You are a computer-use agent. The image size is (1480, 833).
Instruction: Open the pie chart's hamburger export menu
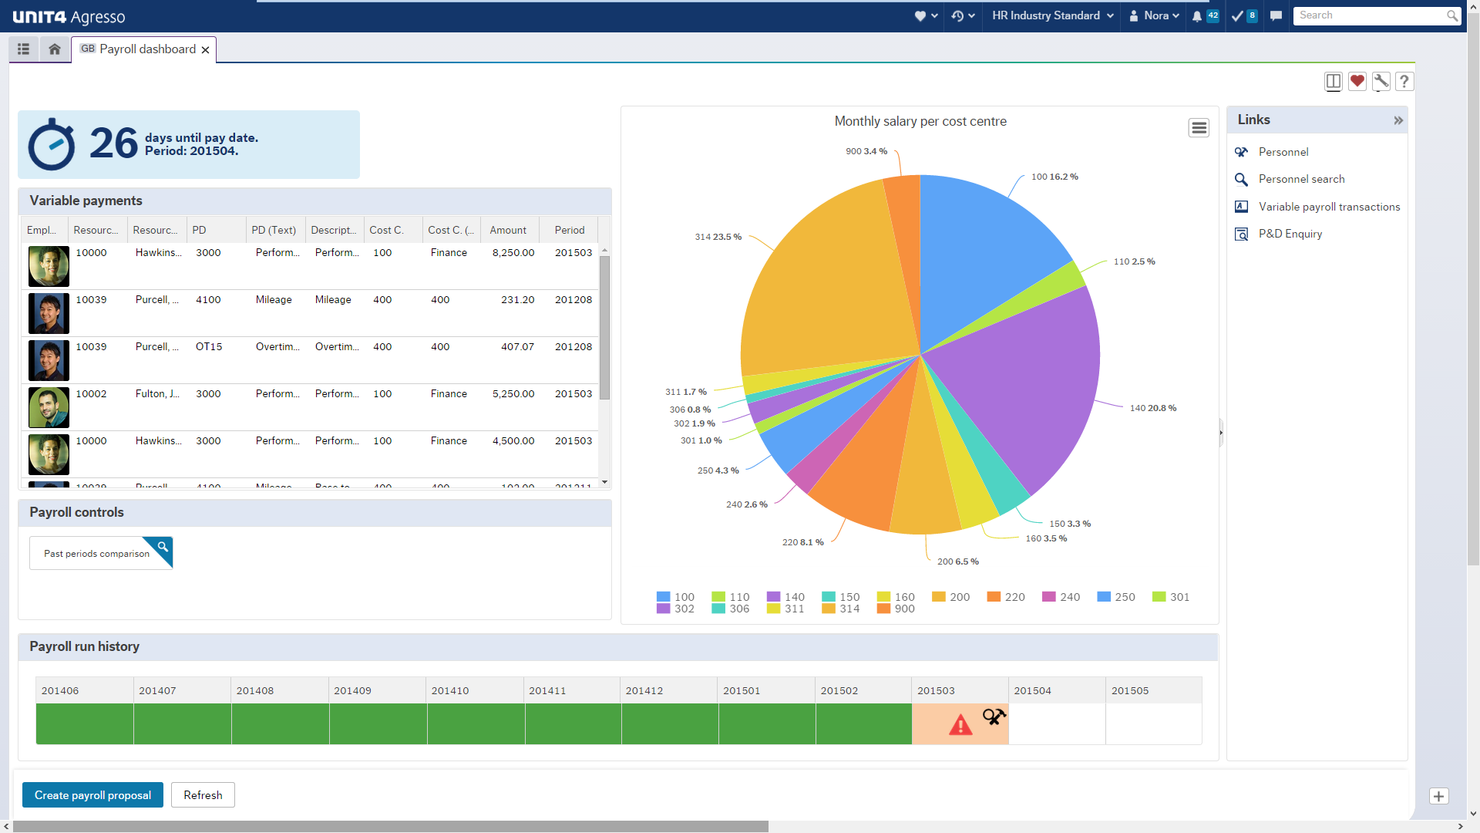point(1198,128)
